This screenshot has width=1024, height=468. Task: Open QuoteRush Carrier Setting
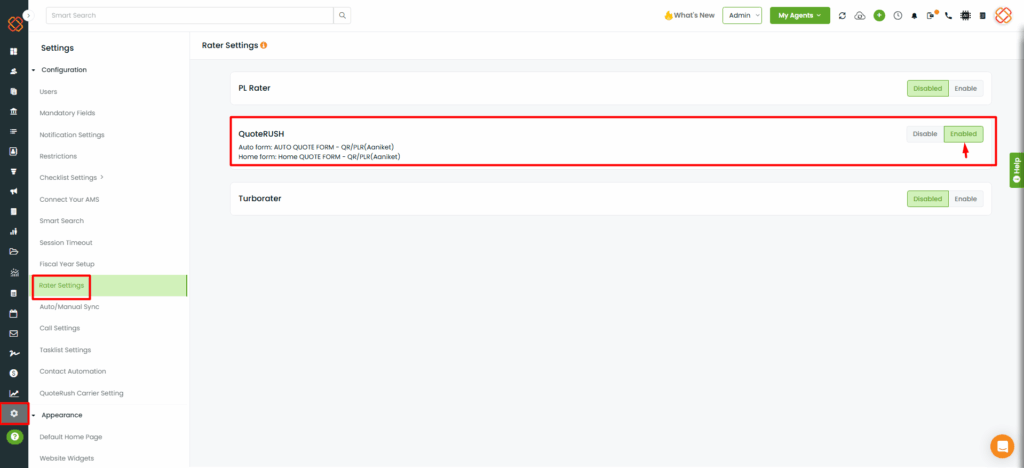[x=82, y=393]
